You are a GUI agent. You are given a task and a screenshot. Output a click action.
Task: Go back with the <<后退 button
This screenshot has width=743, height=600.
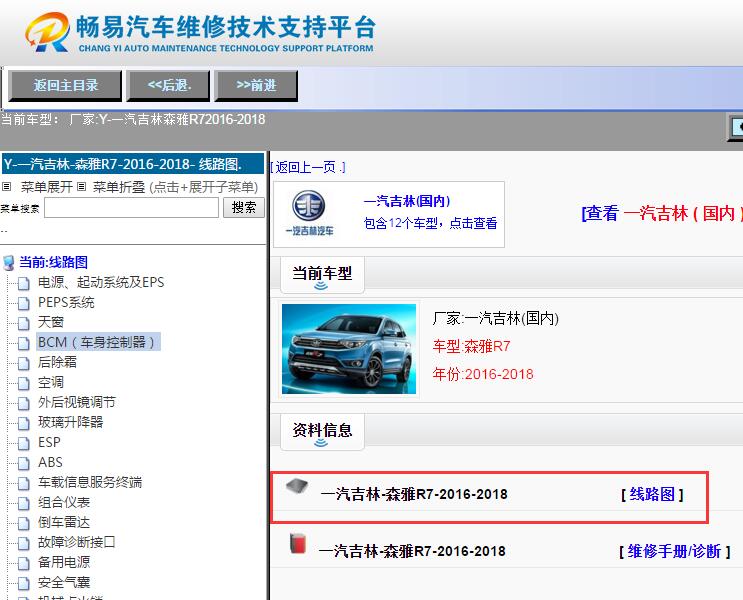(x=168, y=85)
